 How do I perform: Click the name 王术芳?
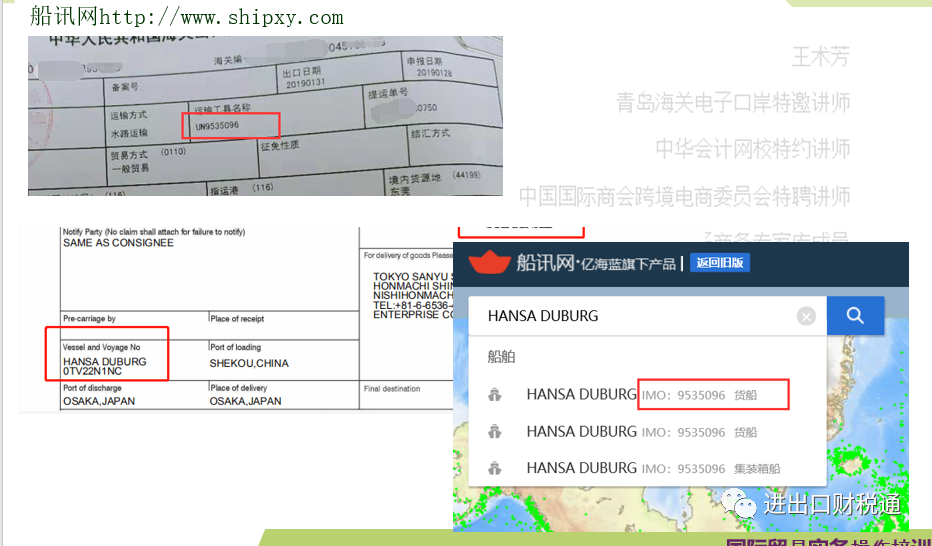point(821,57)
